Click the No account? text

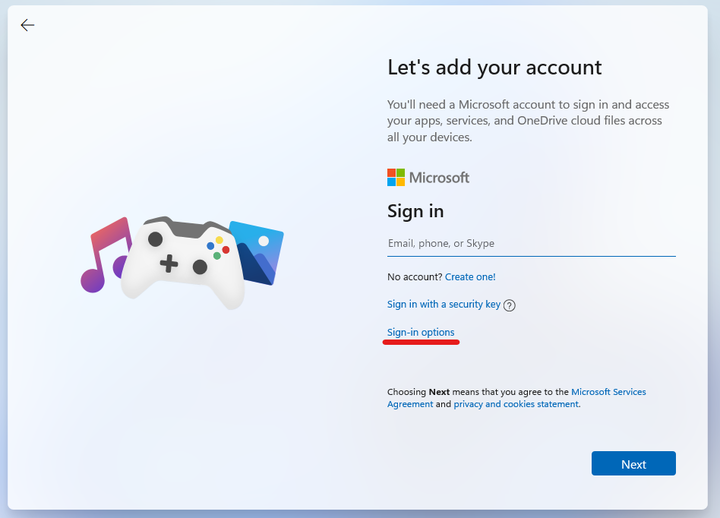(415, 277)
